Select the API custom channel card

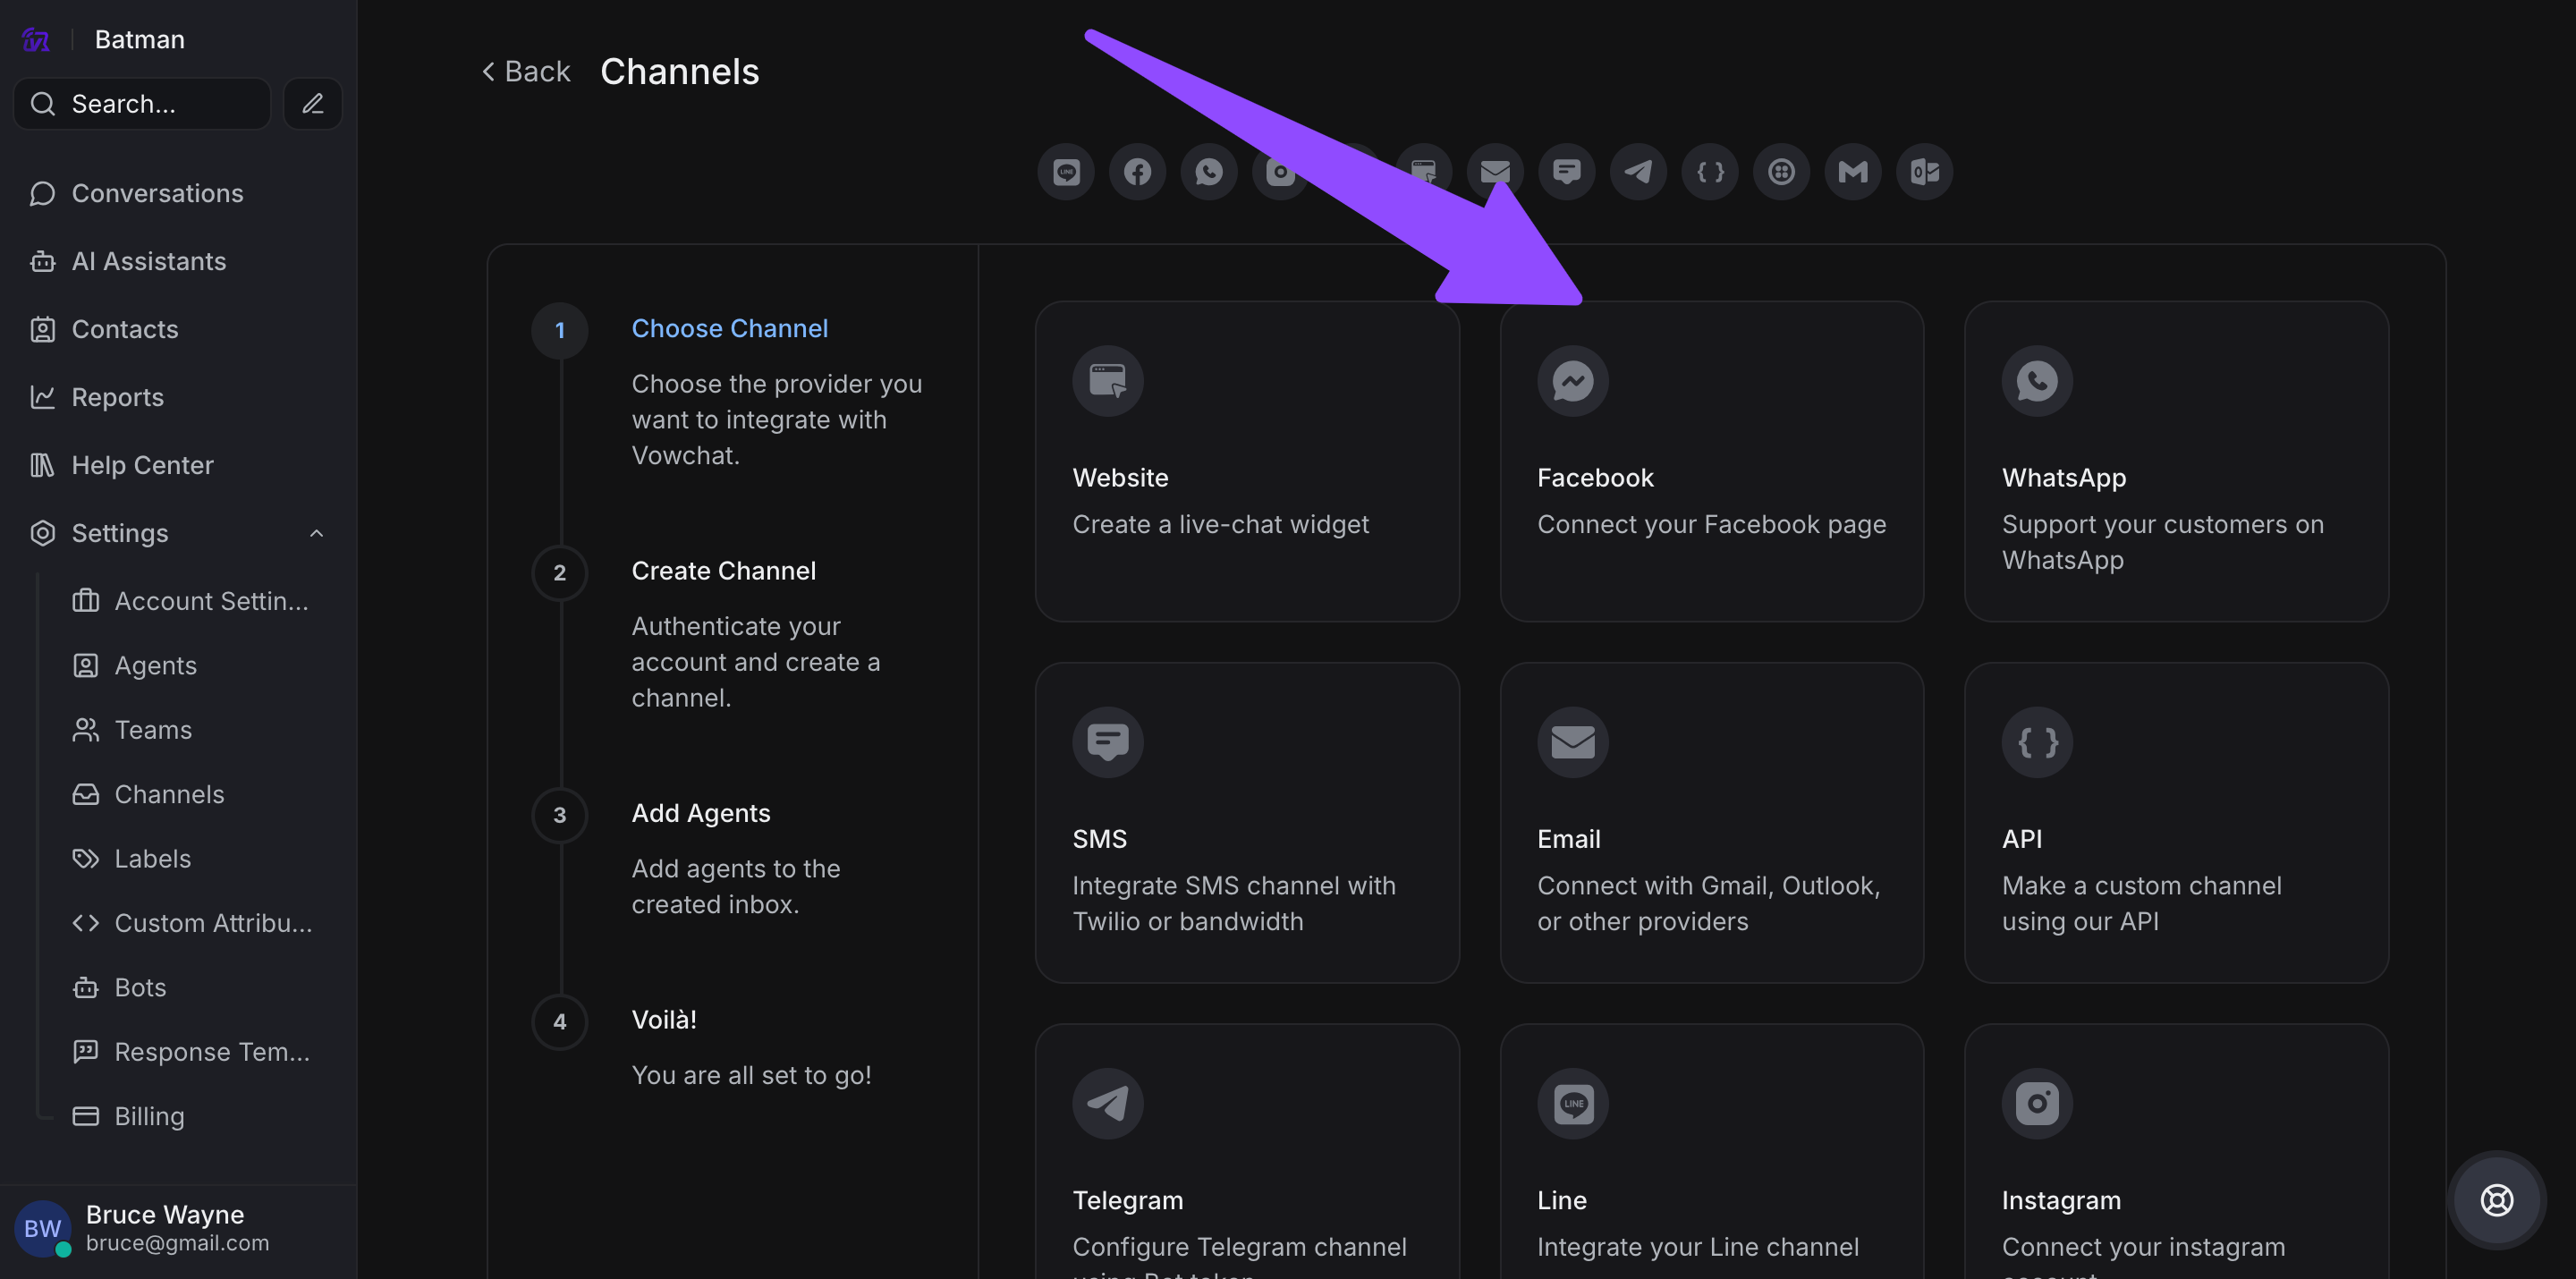[x=2175, y=822]
